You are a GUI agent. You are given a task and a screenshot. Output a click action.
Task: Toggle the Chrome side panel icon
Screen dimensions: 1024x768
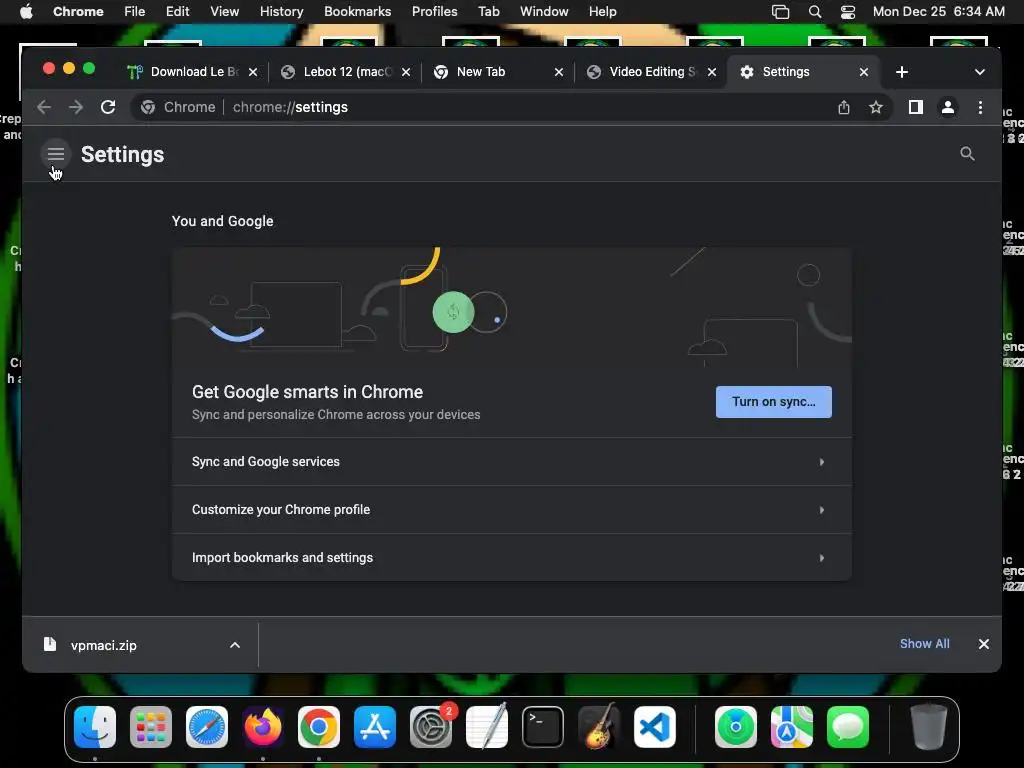click(916, 107)
